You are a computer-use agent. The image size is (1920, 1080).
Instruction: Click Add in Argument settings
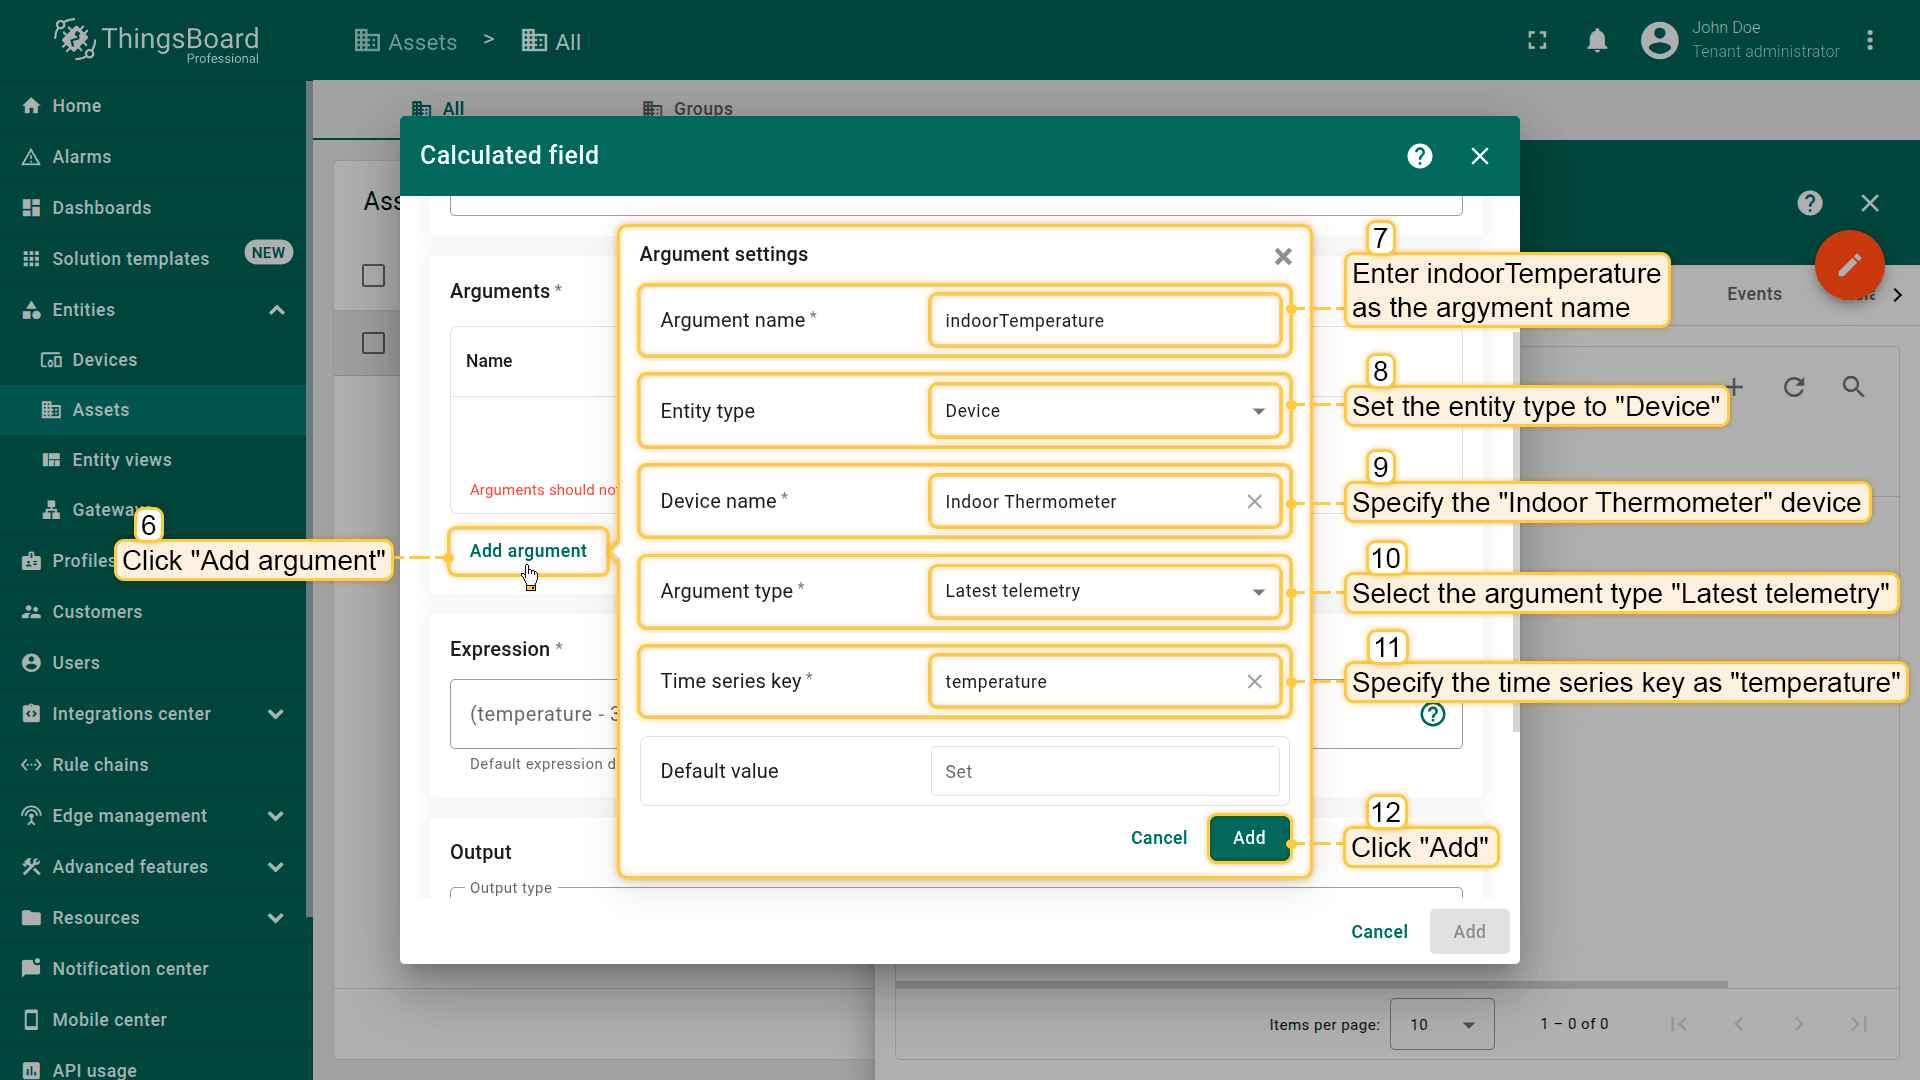1248,838
